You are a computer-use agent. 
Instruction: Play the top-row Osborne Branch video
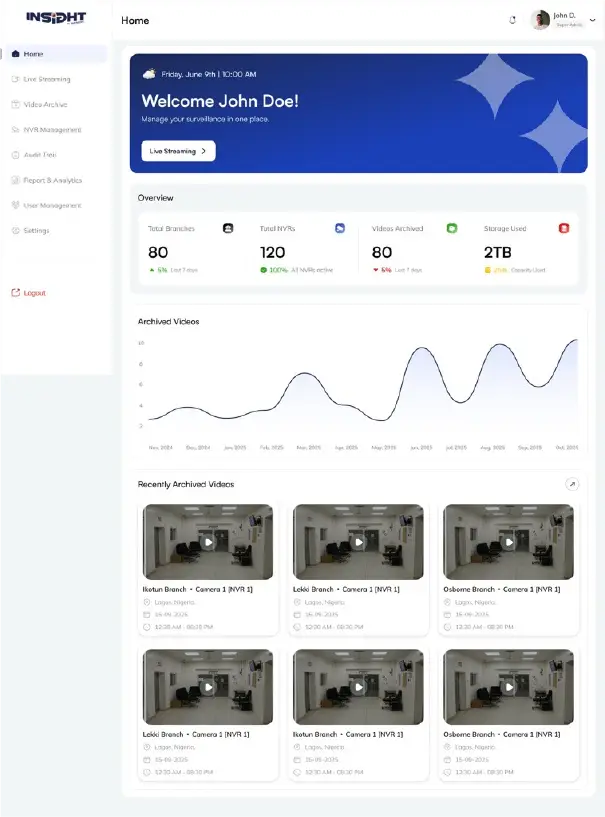[509, 542]
